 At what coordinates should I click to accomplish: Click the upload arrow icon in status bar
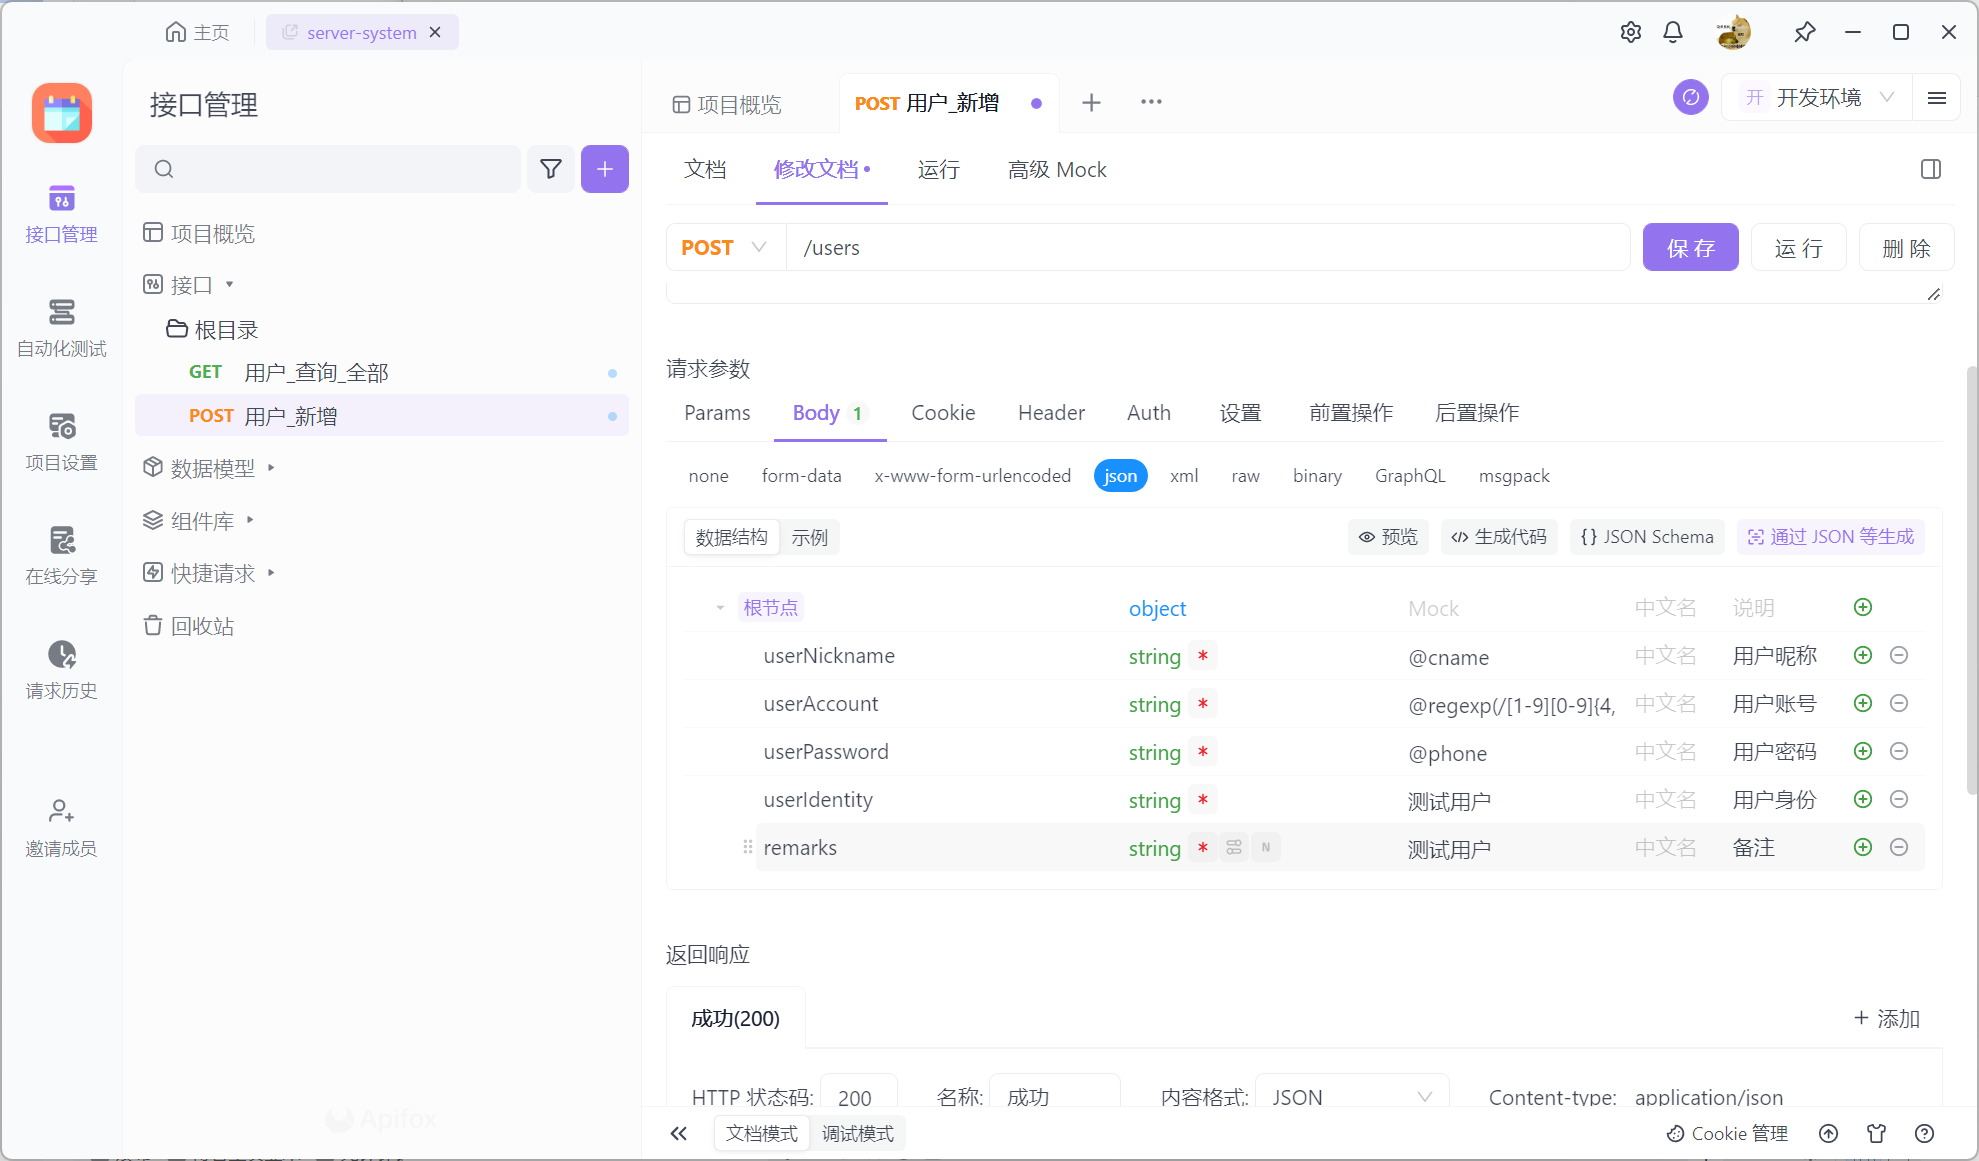1829,1133
